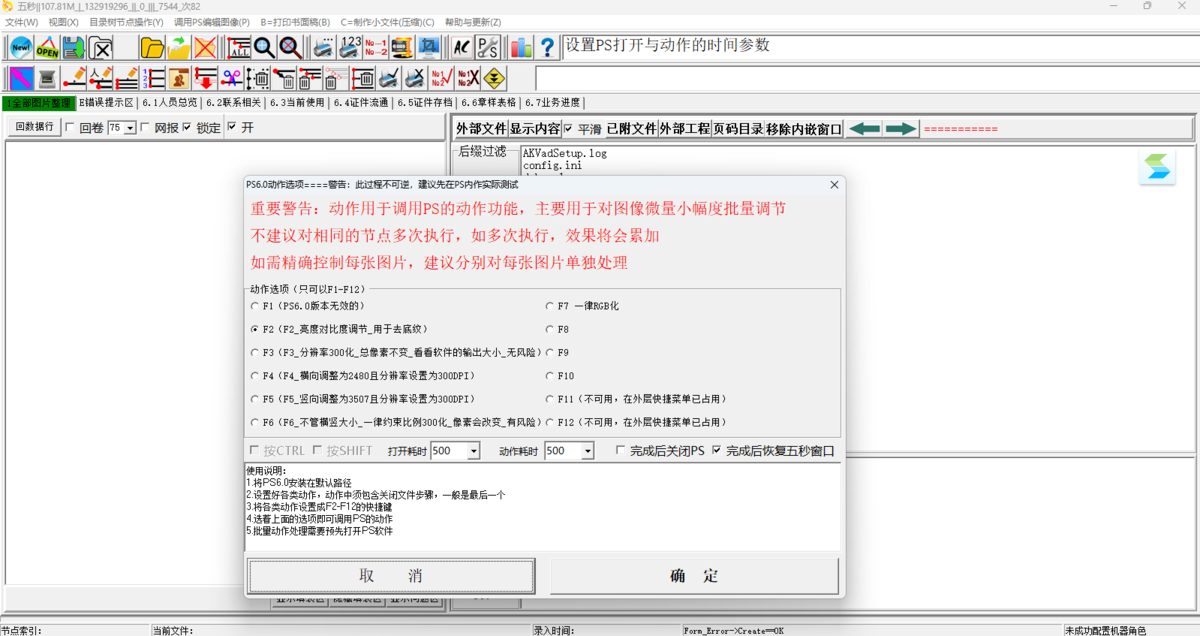Click the green sidebar icon on right edge
Image resolution: width=1200 pixels, height=636 pixels.
[x=1157, y=168]
